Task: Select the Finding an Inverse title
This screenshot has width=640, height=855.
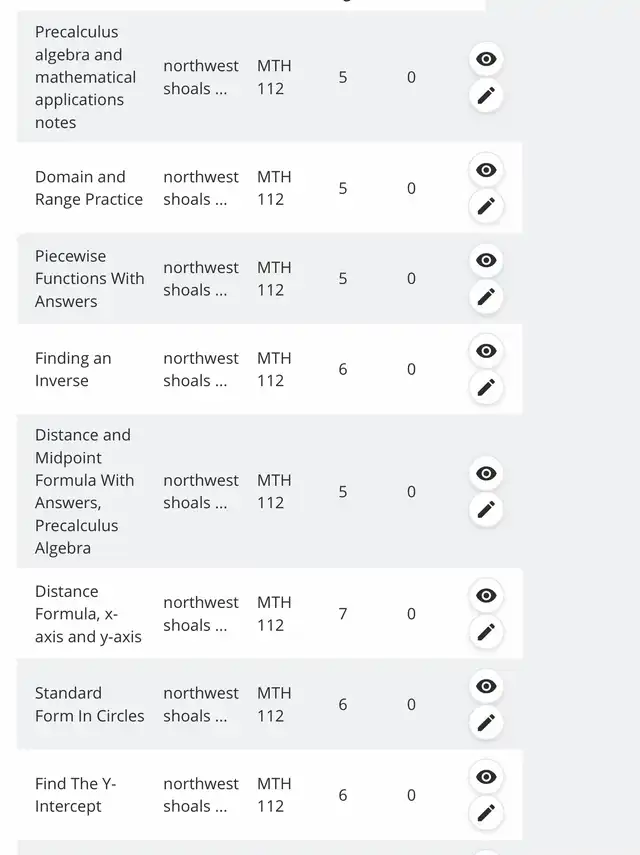Action: pyautogui.click(x=73, y=369)
